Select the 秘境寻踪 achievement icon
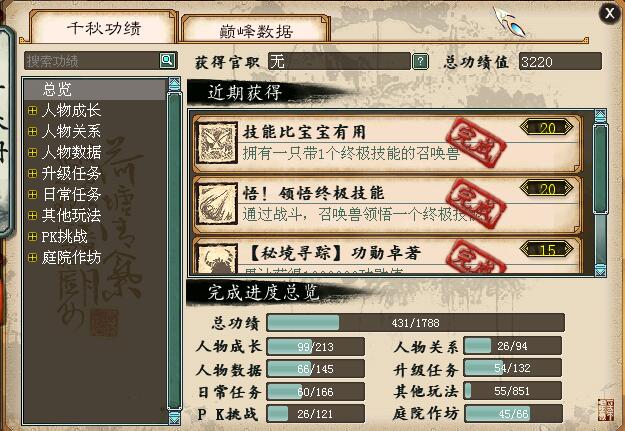 tap(218, 258)
